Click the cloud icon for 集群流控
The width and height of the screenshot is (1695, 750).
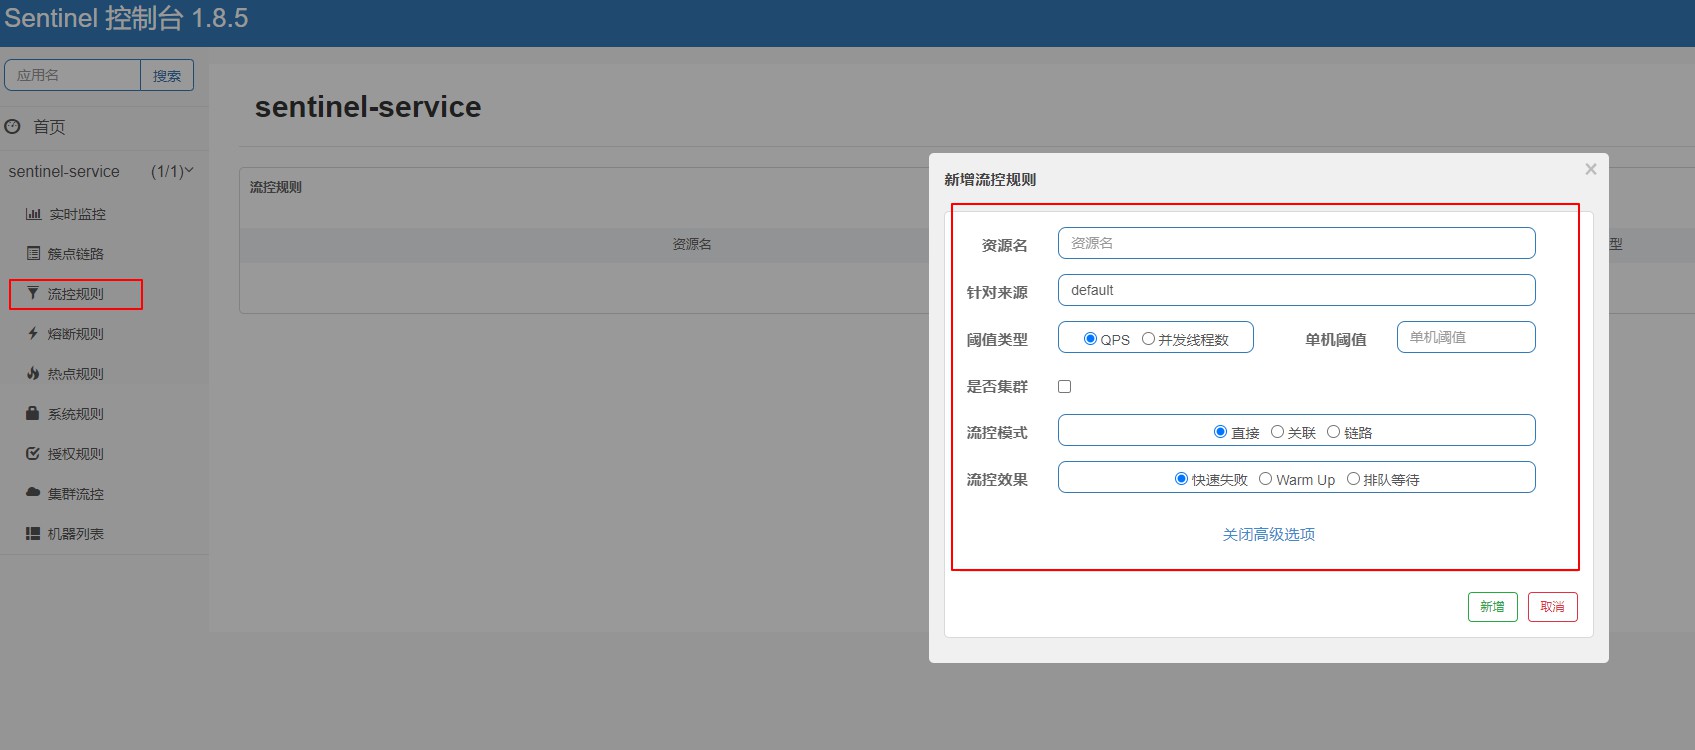[x=33, y=493]
